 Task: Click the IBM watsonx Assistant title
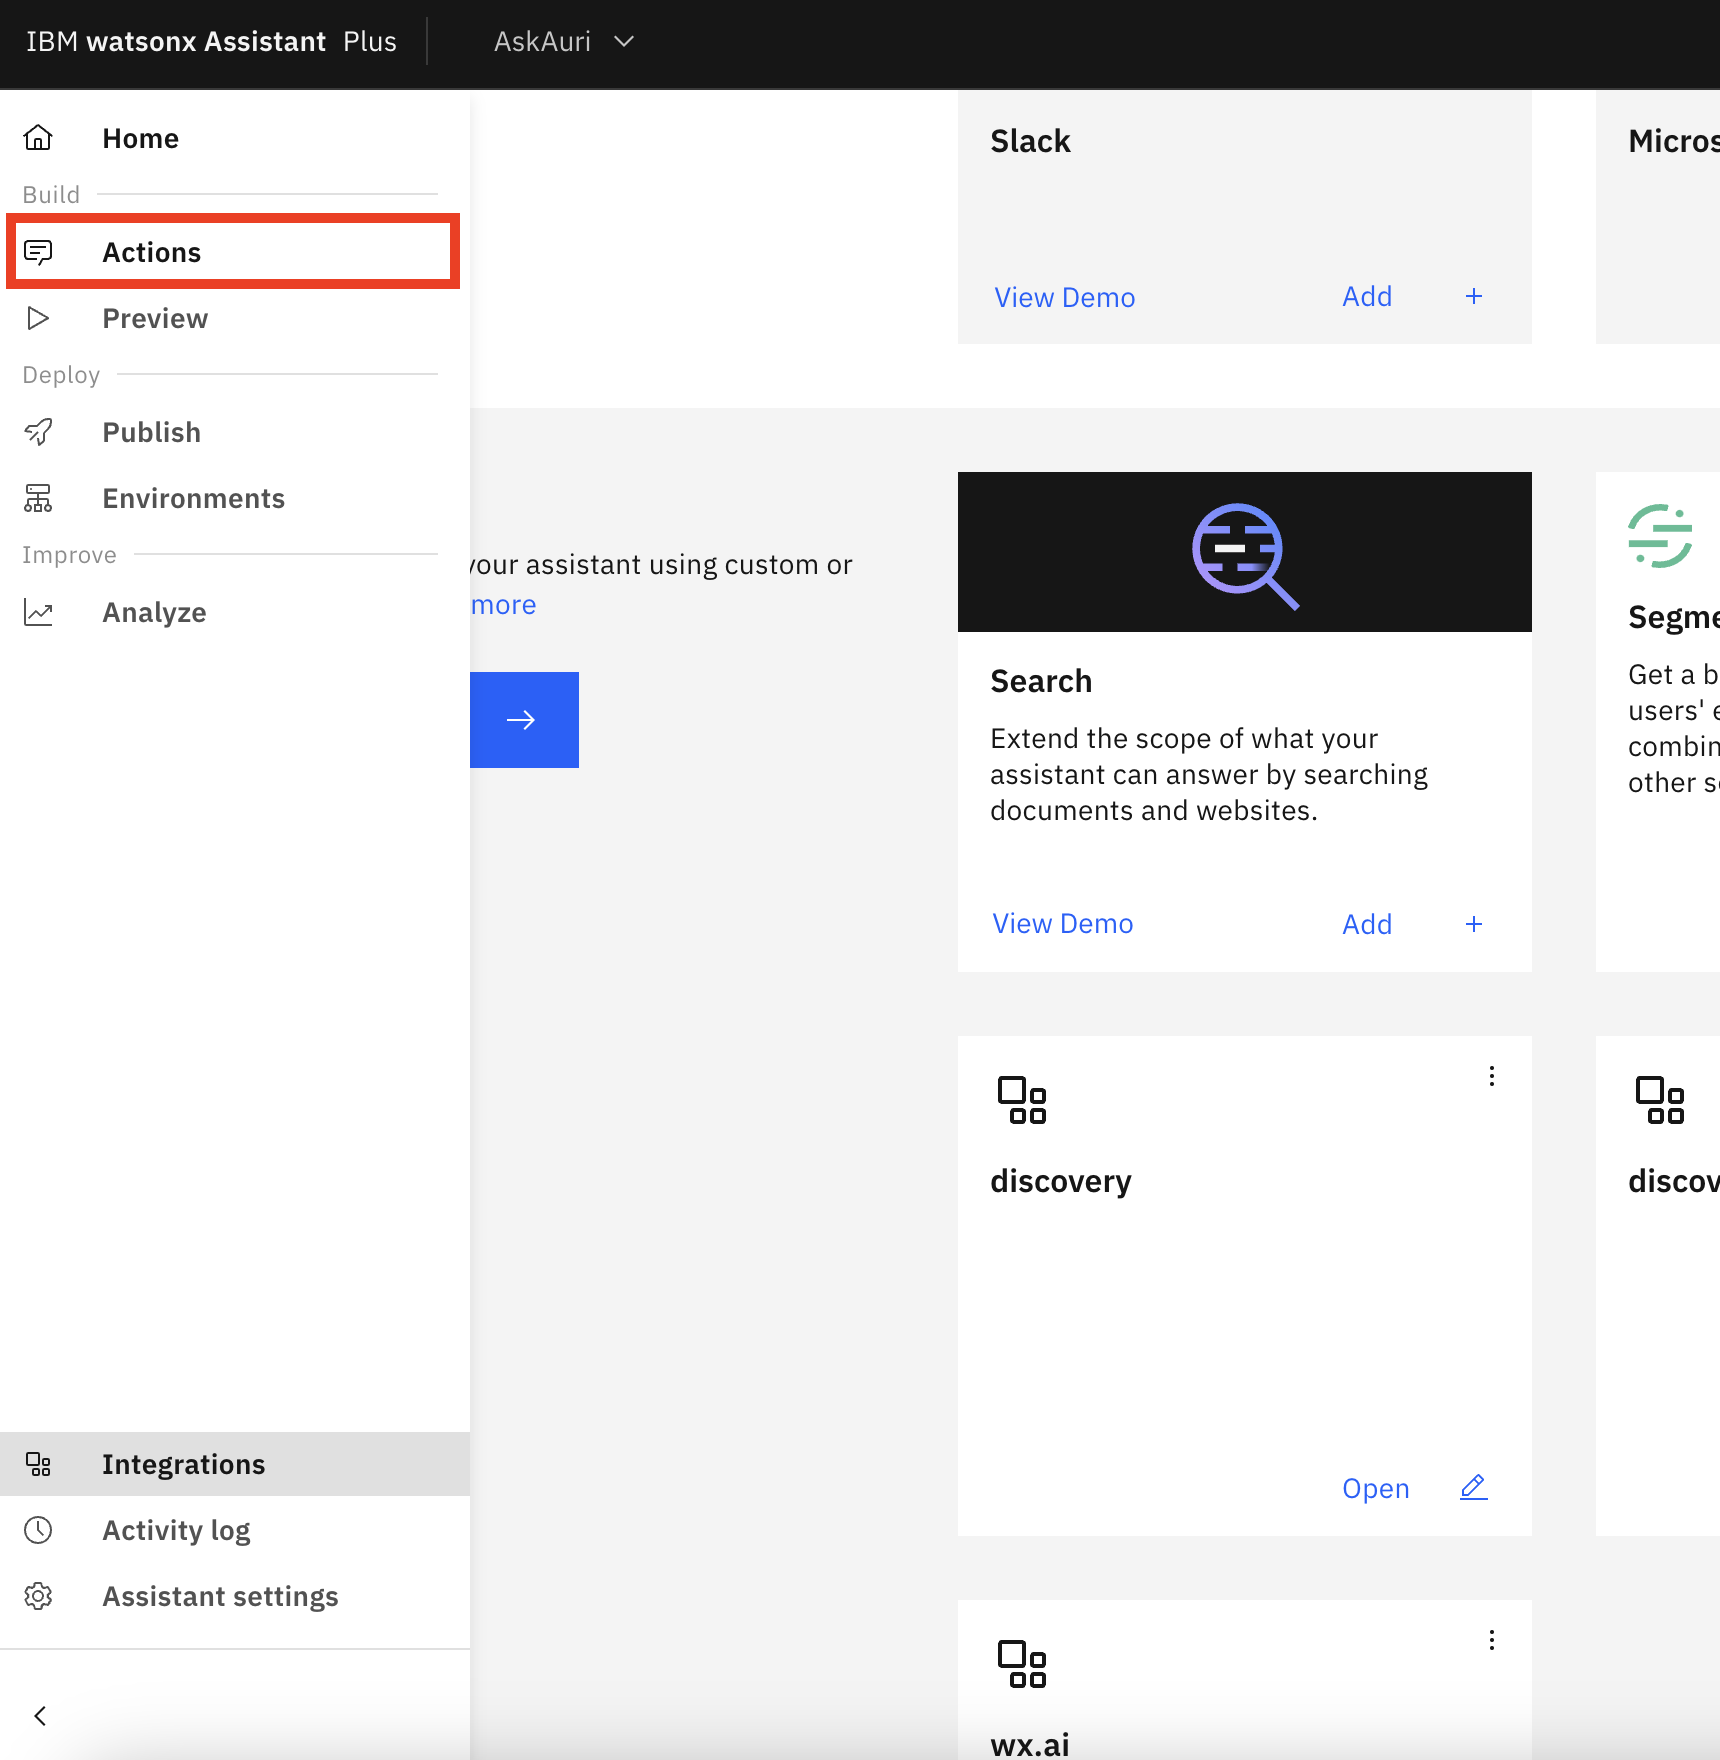click(x=211, y=42)
